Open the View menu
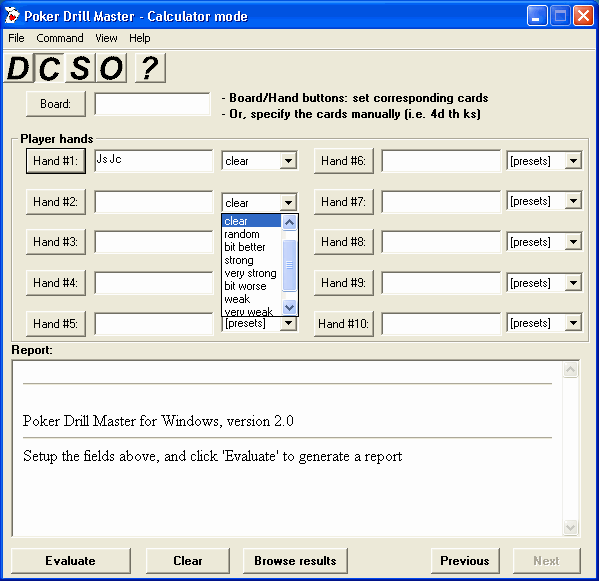The width and height of the screenshot is (599, 581). pyautogui.click(x=106, y=38)
